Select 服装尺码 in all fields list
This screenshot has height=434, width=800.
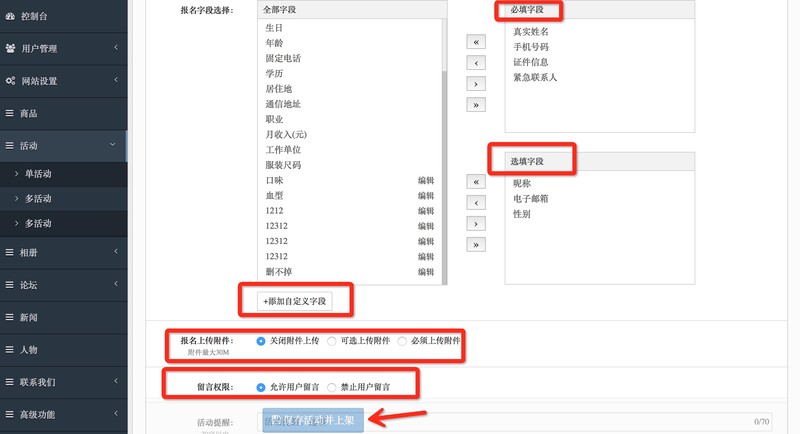coord(283,165)
